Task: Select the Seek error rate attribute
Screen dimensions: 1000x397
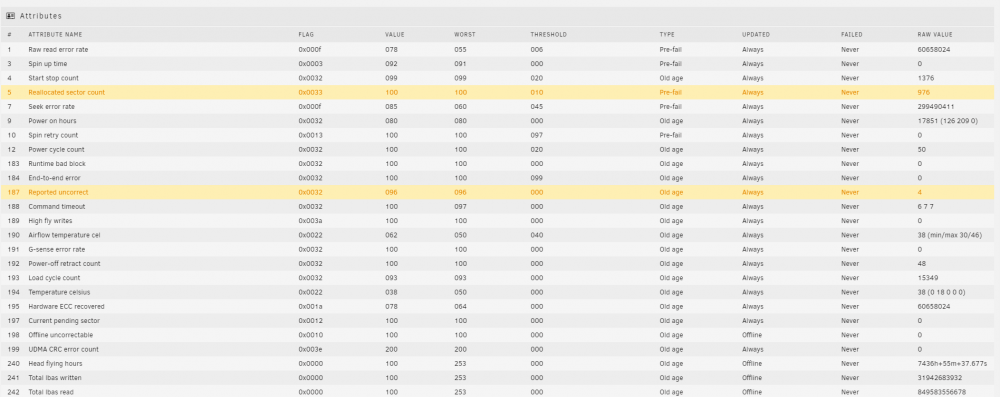Action: (51, 107)
